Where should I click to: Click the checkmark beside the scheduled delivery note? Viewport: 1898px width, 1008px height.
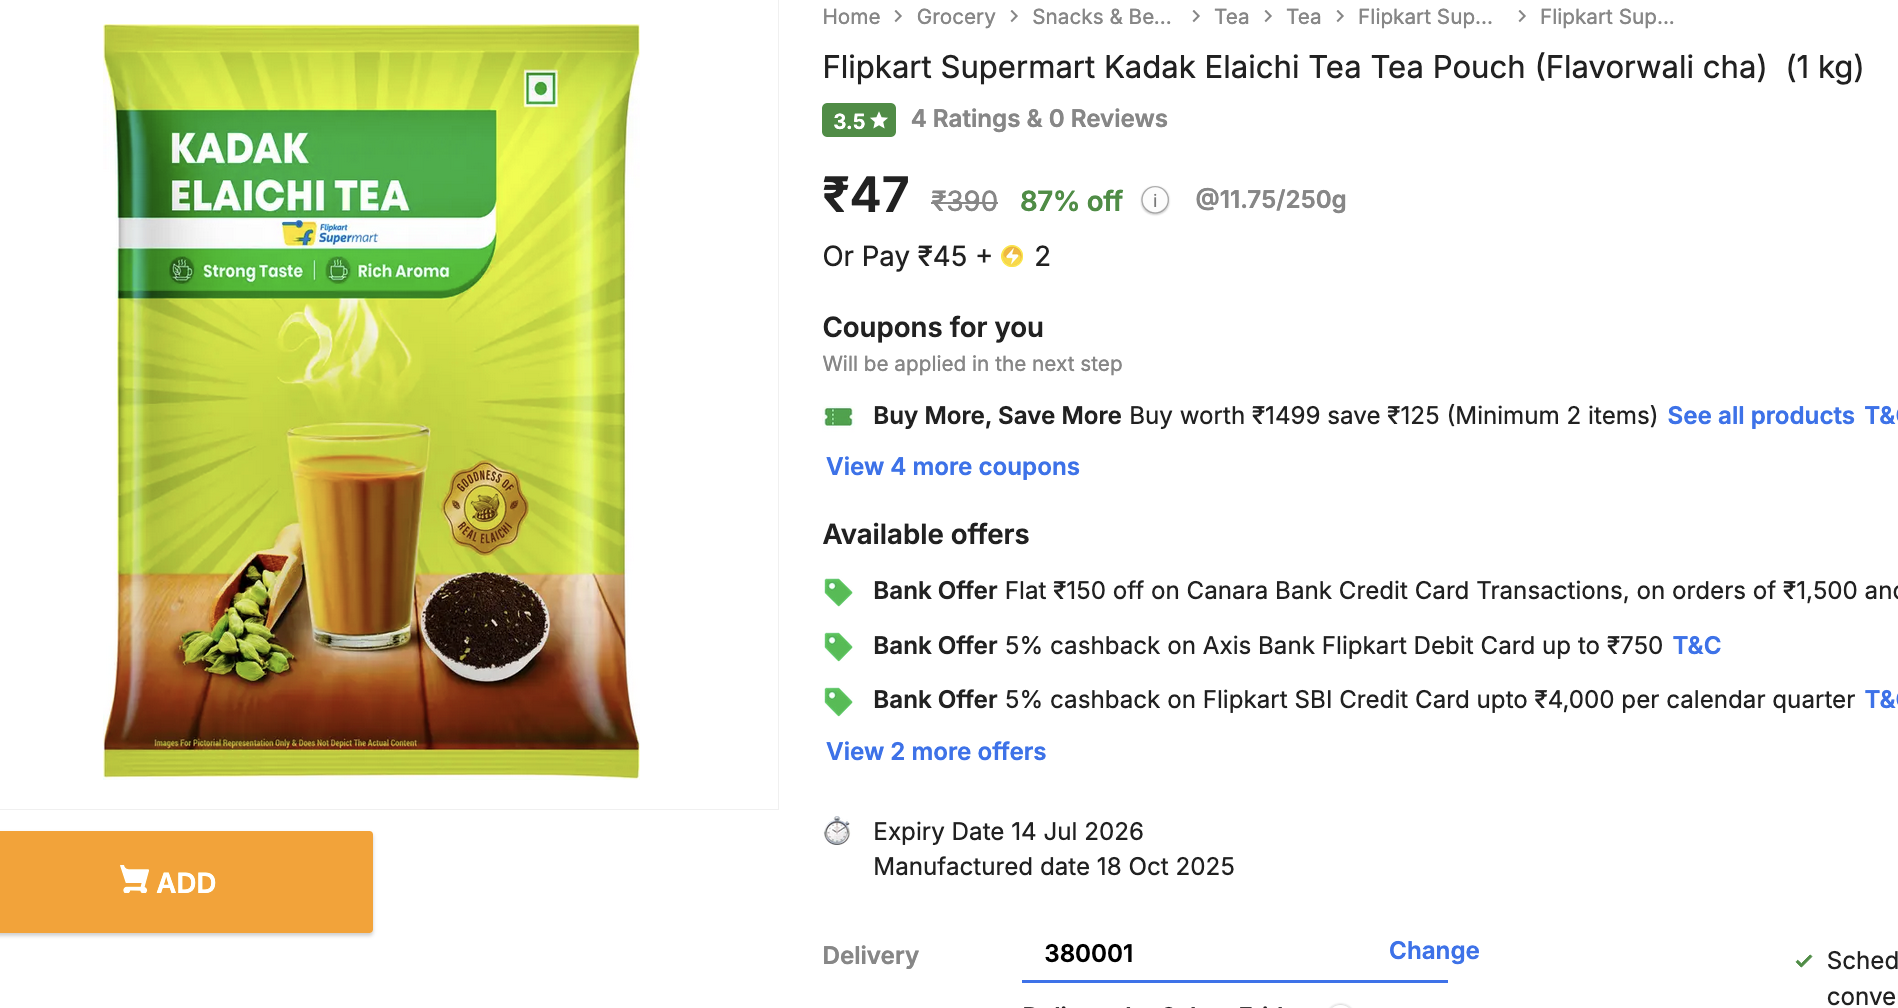pyautogui.click(x=1805, y=960)
